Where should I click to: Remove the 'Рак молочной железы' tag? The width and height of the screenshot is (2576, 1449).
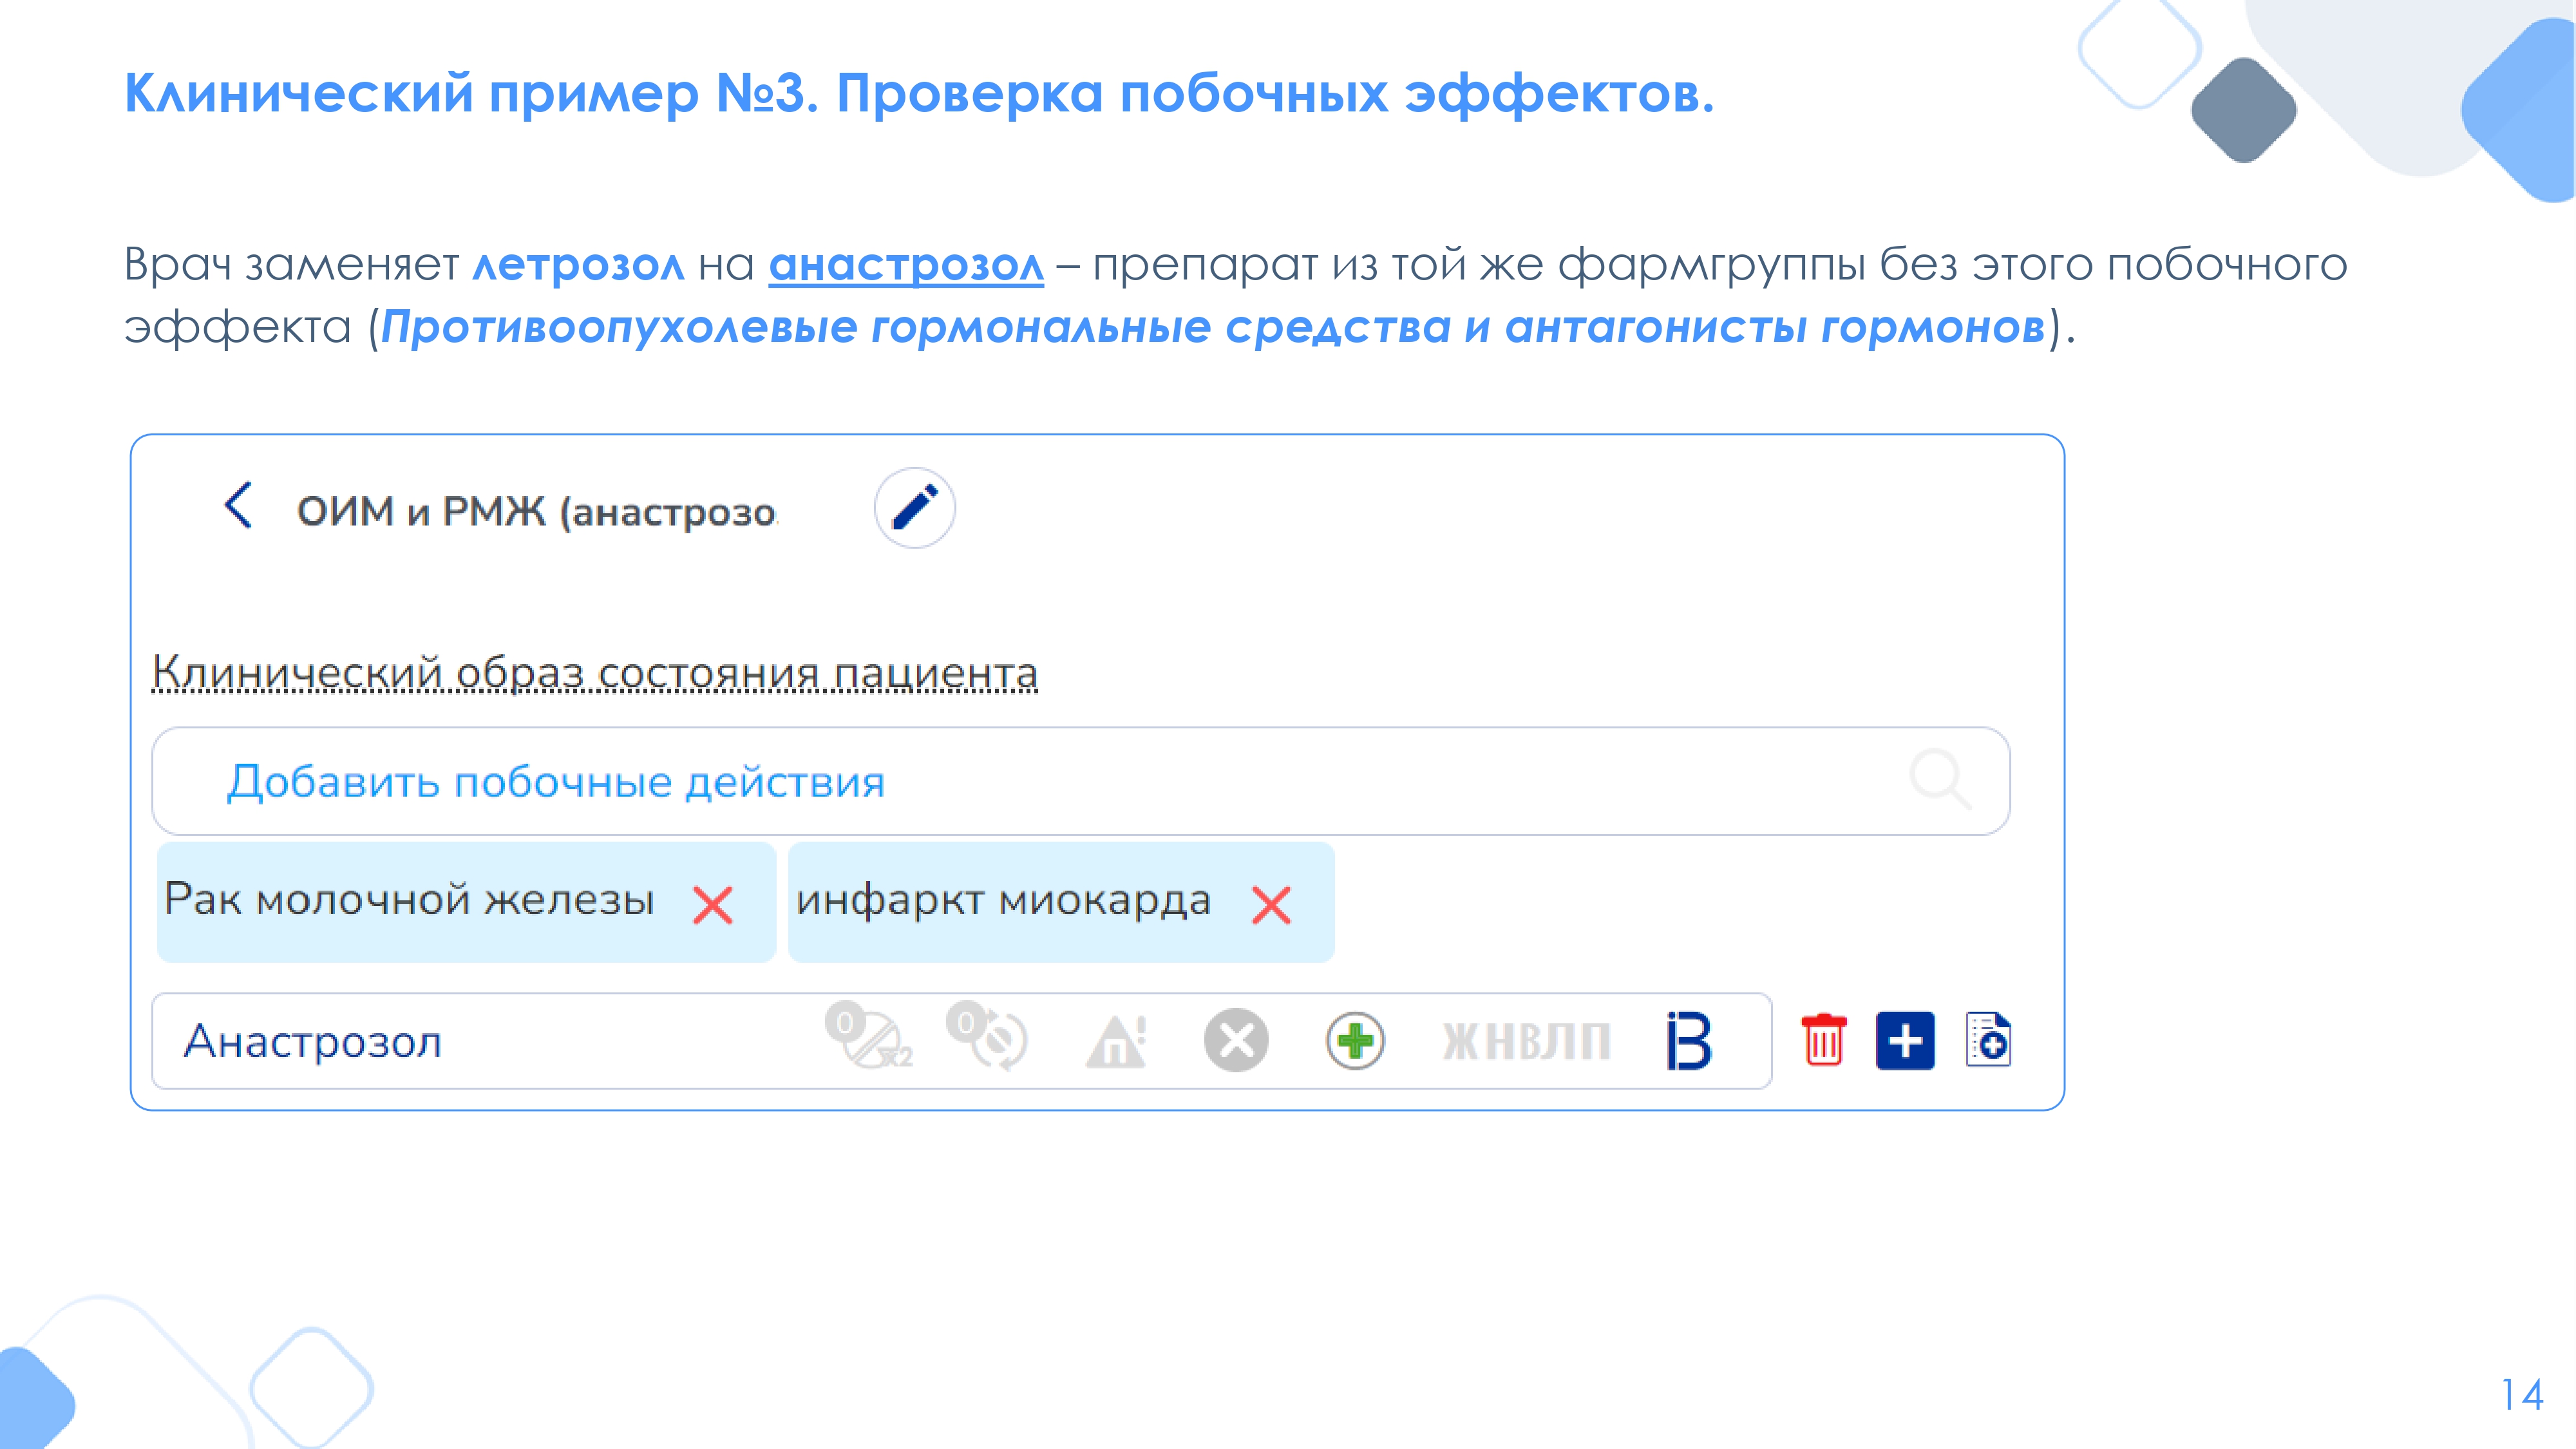(x=712, y=904)
